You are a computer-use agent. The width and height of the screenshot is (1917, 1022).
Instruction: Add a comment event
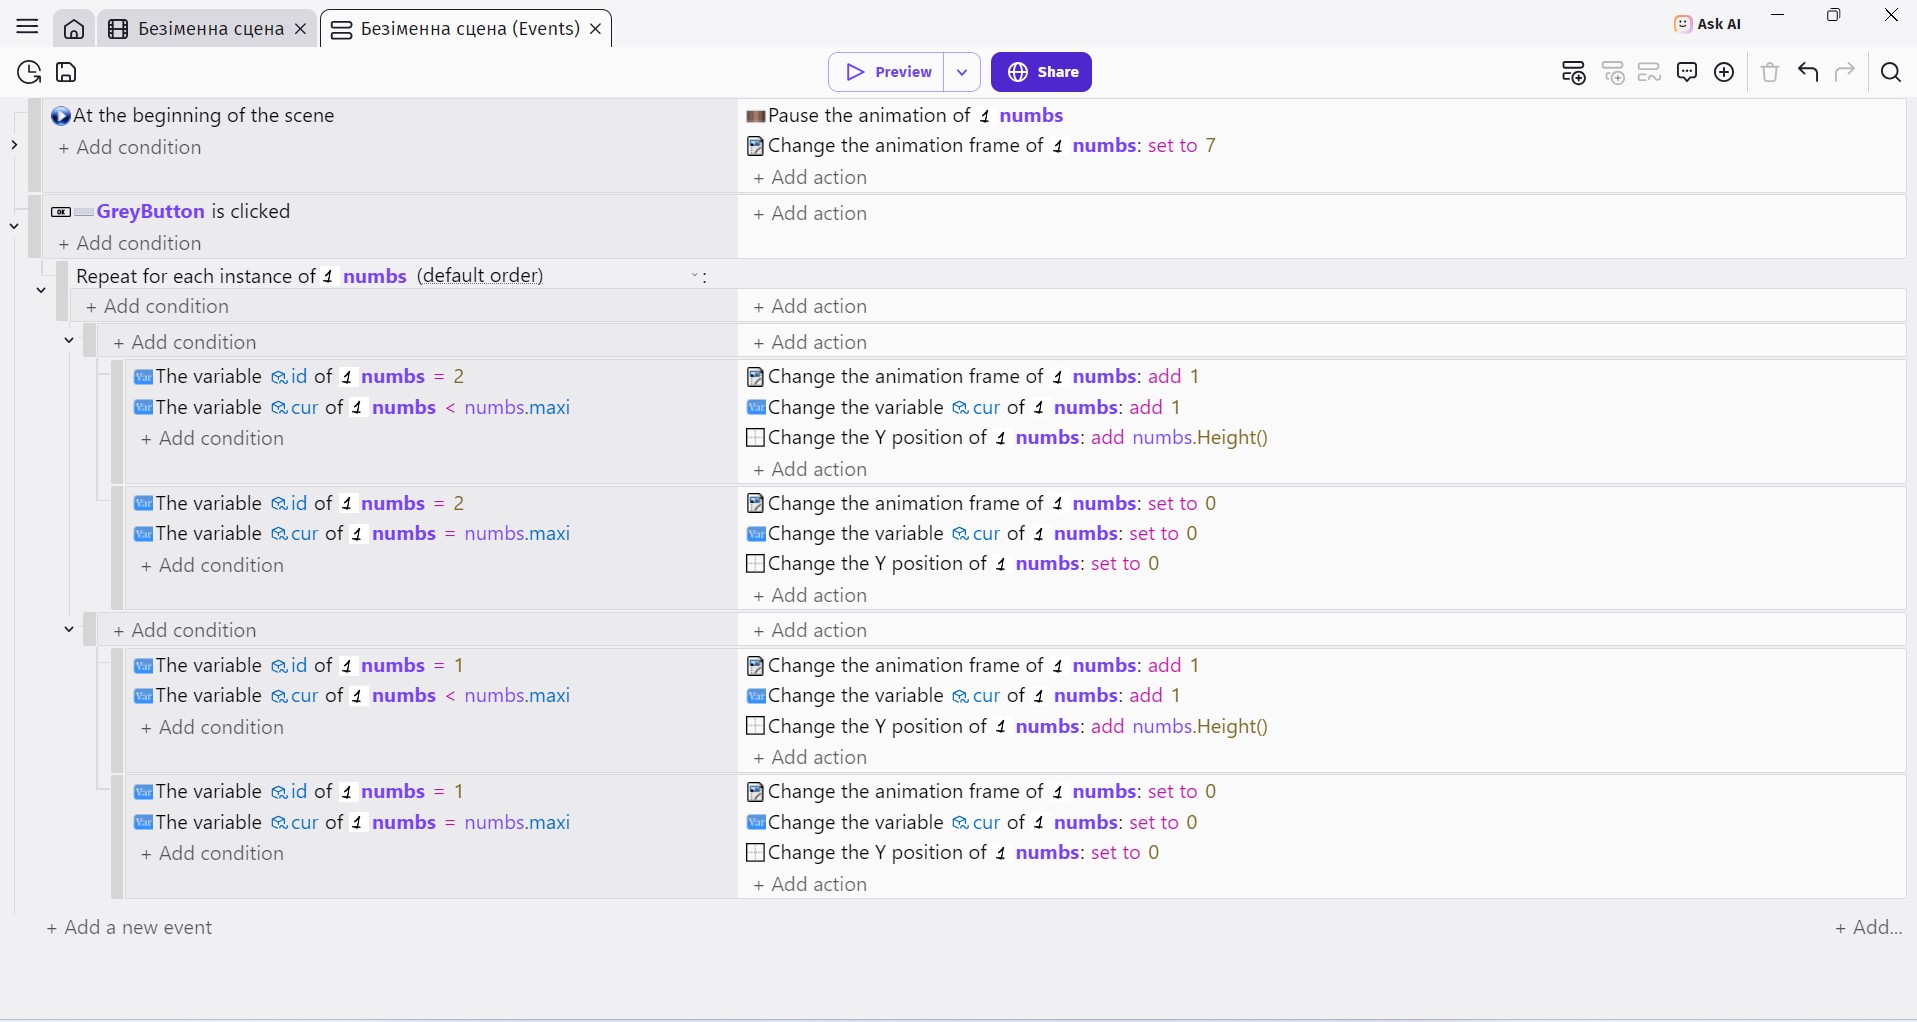click(1687, 72)
